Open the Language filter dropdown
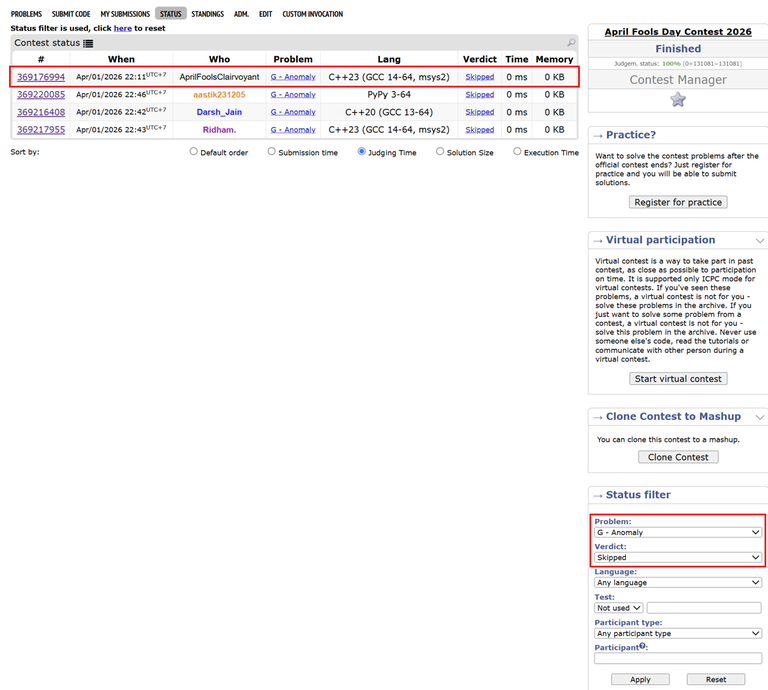This screenshot has height=690, width=768. [x=678, y=582]
